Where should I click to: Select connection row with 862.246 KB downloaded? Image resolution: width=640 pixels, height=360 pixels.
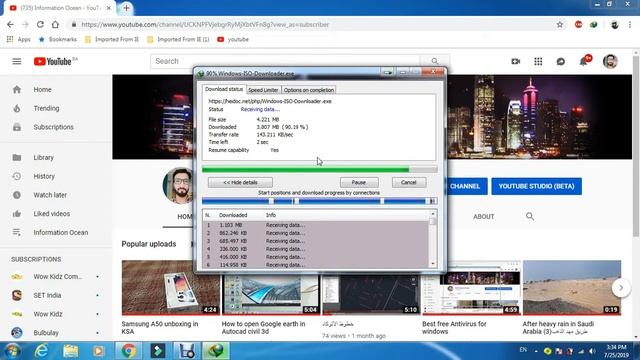[316, 233]
